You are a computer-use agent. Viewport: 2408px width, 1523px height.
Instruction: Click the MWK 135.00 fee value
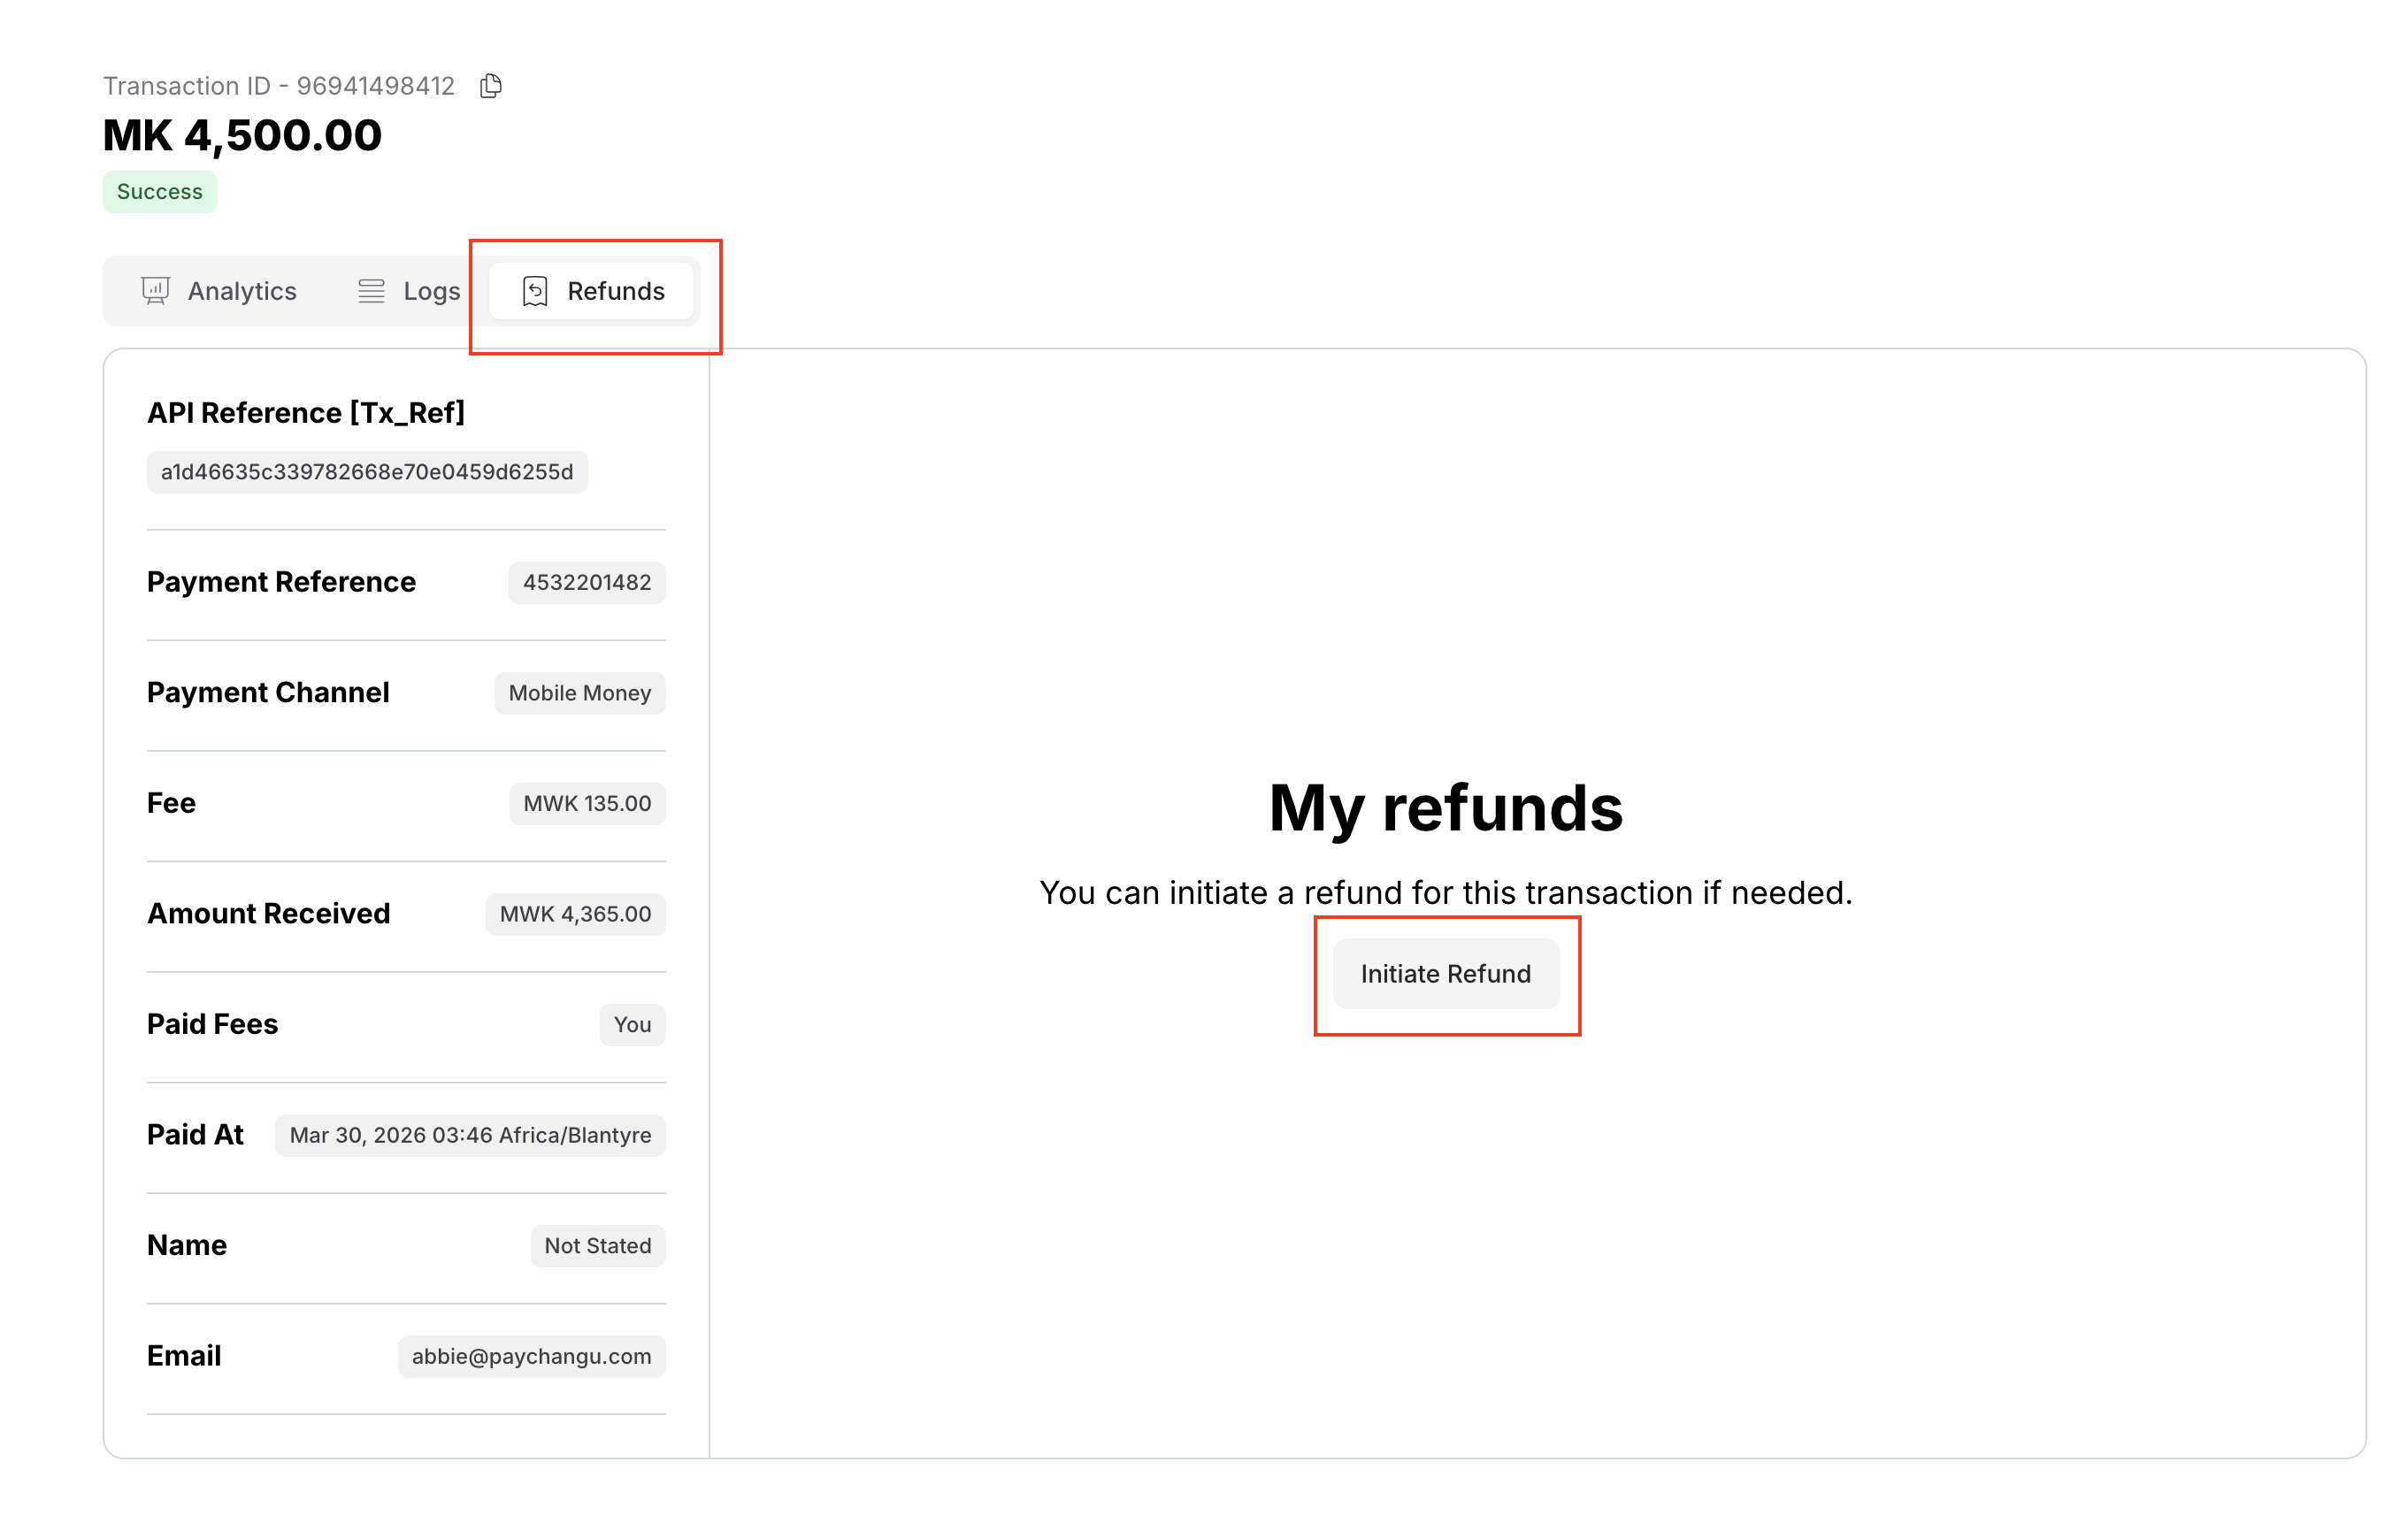[x=587, y=803]
